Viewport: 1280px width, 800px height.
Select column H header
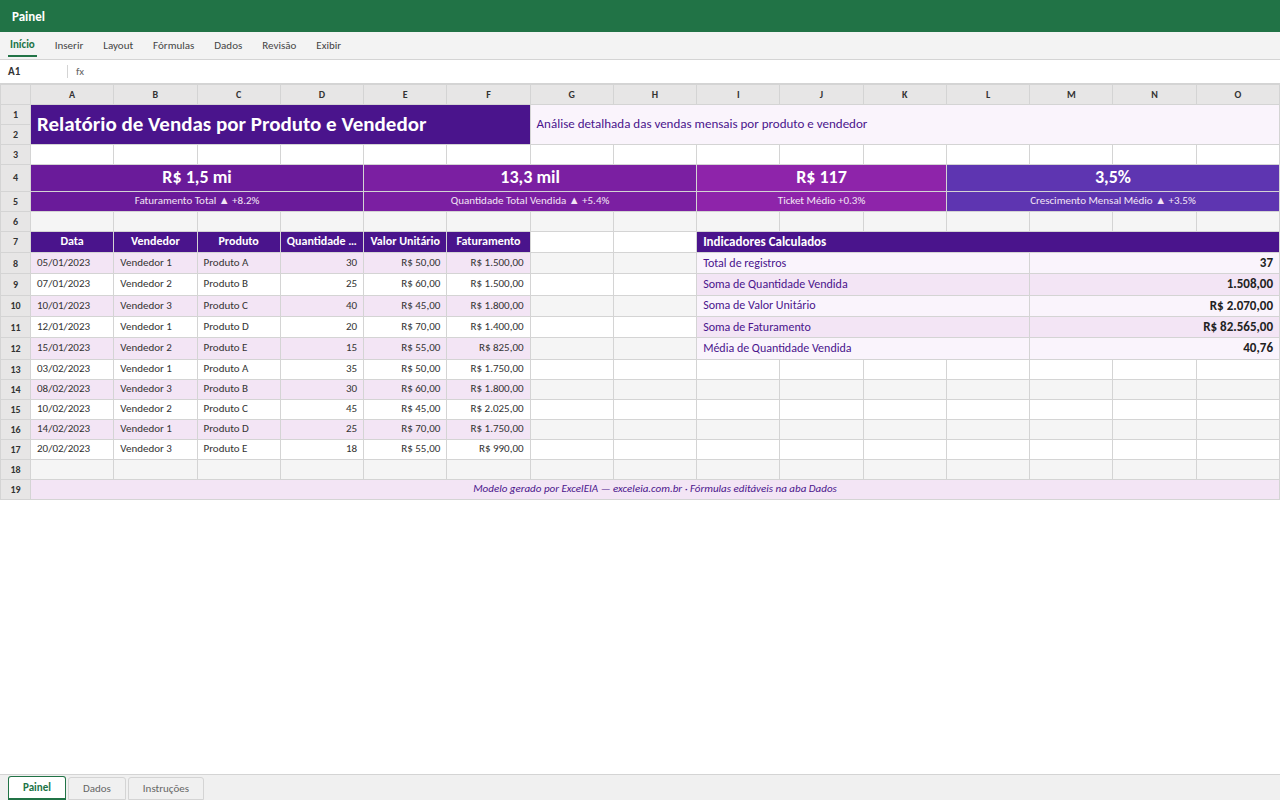coord(655,94)
